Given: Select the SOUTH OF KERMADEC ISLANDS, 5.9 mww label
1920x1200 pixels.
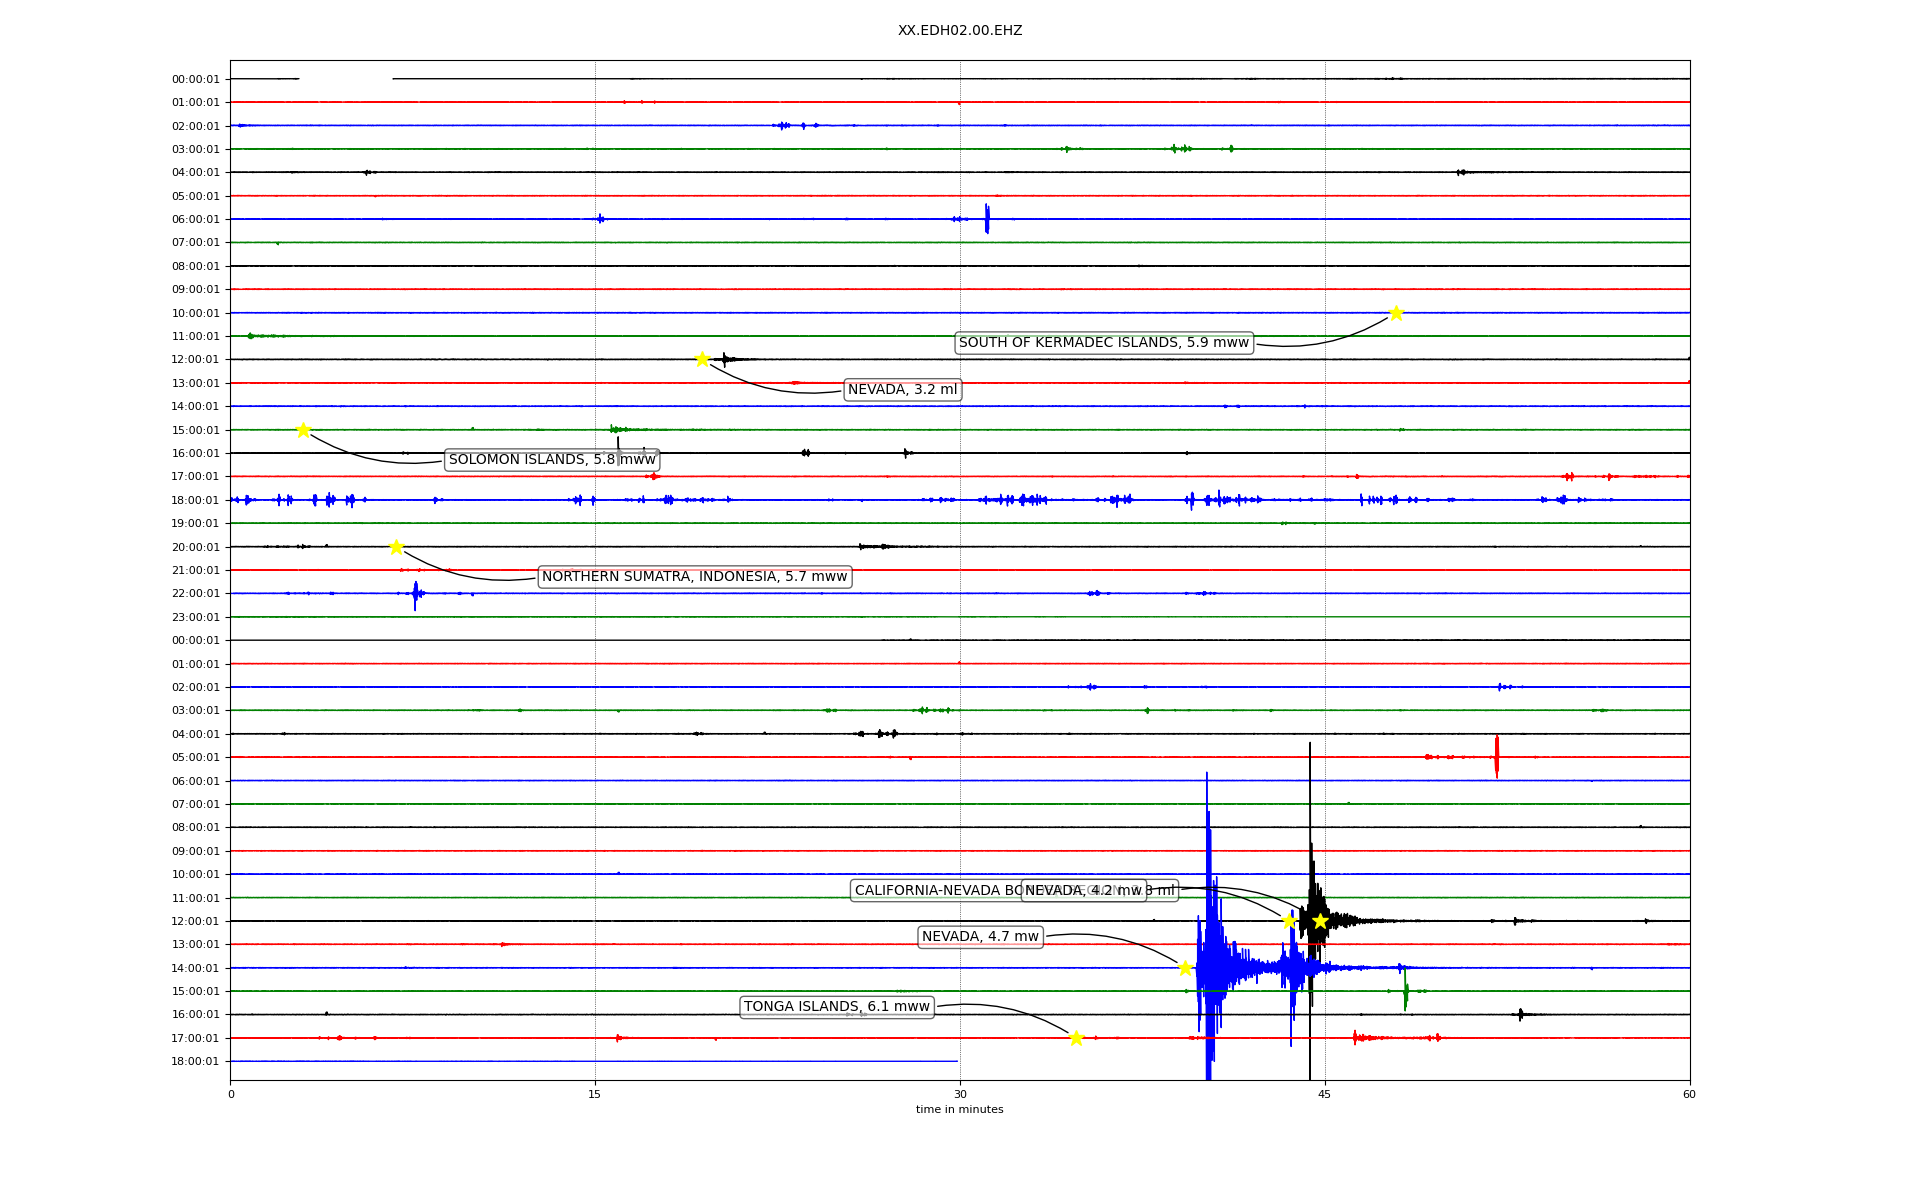Looking at the screenshot, I should click(1103, 343).
